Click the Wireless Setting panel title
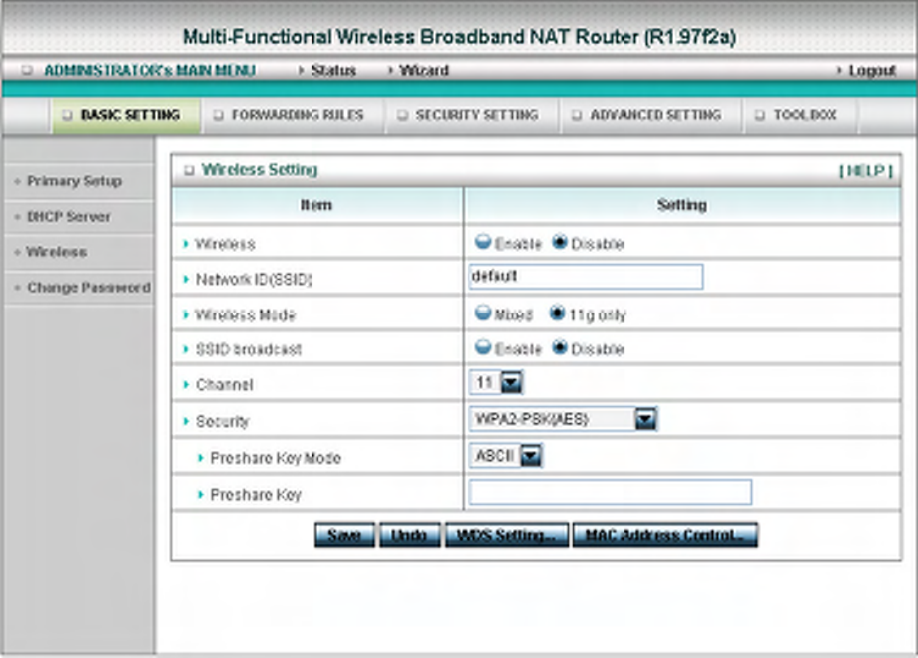This screenshot has width=918, height=658. click(x=259, y=170)
